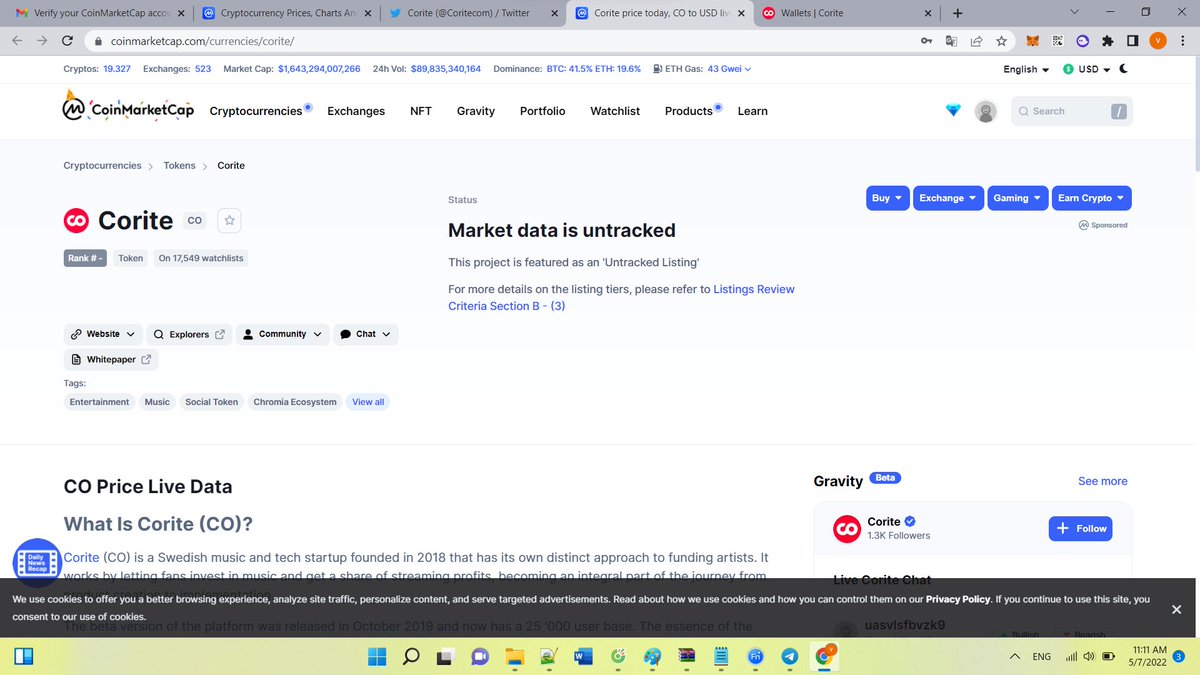
Task: Open Explorers external link
Action: click(x=188, y=334)
